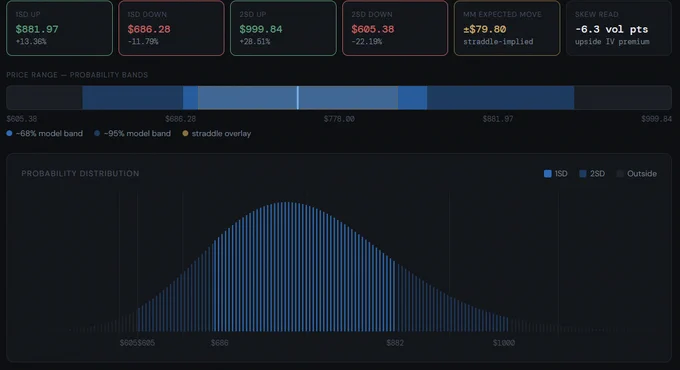Click the straddle-implied caption text
The image size is (680, 370).
tap(498, 42)
